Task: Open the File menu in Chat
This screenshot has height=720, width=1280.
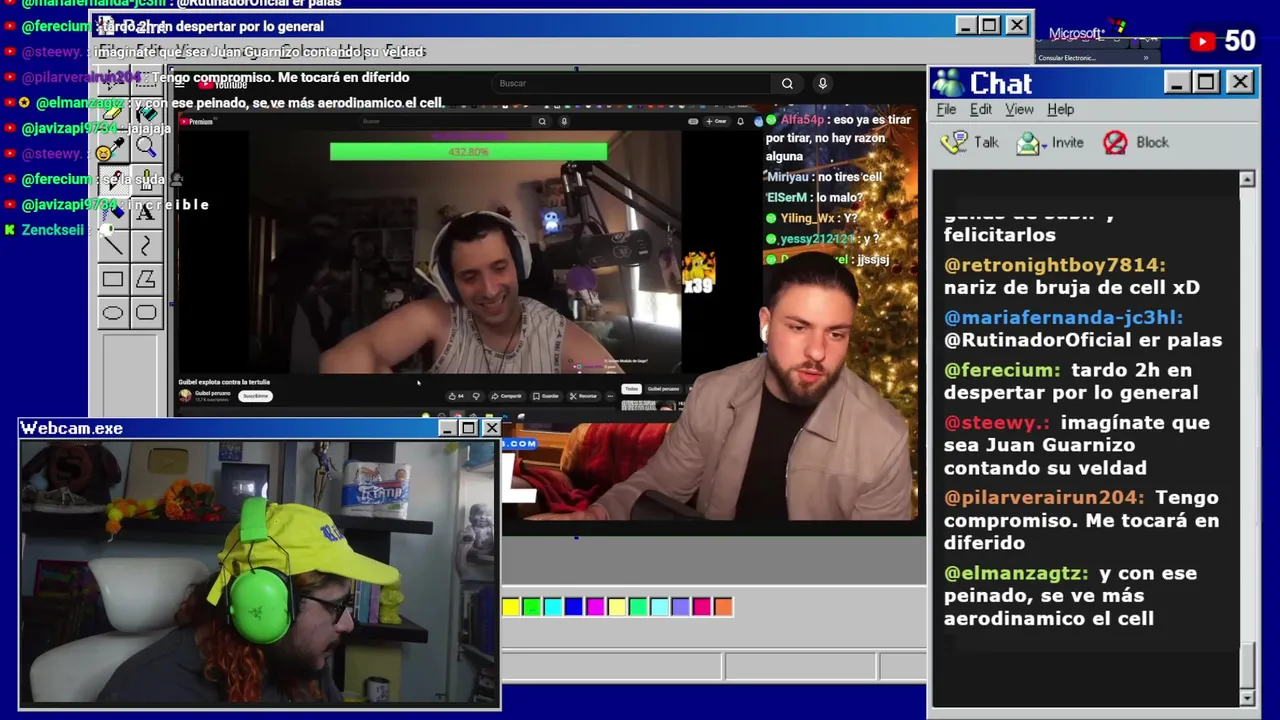Action: 946,109
